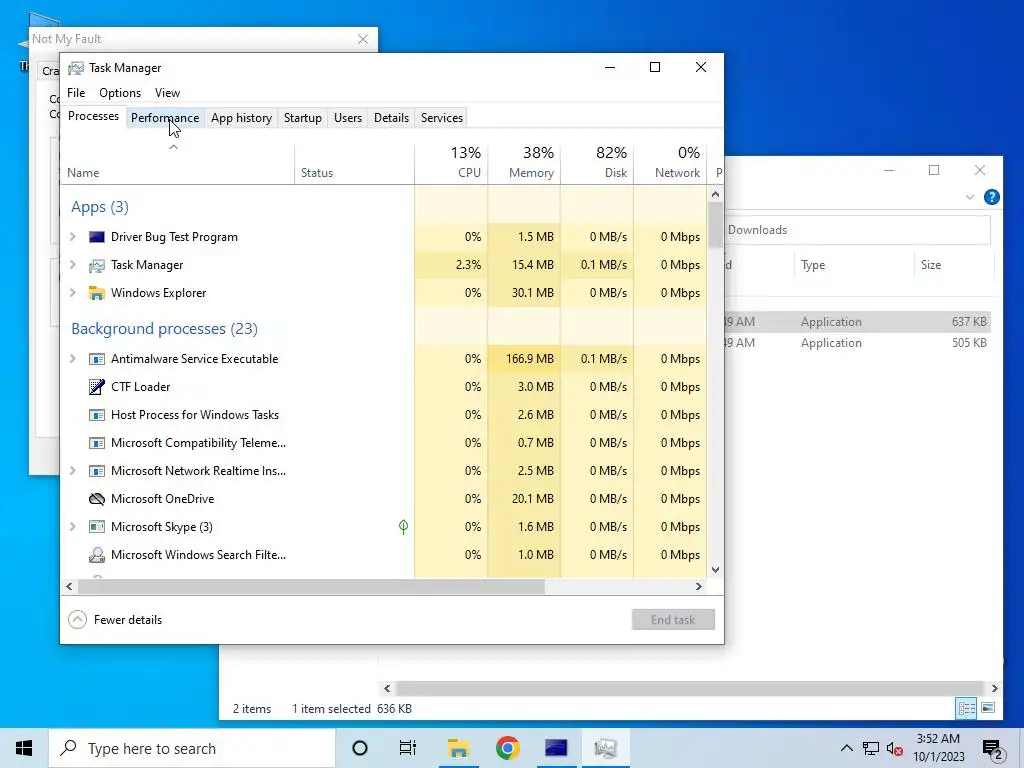Click the Microsoft Skype process icon
The height and width of the screenshot is (768, 1024).
97,527
